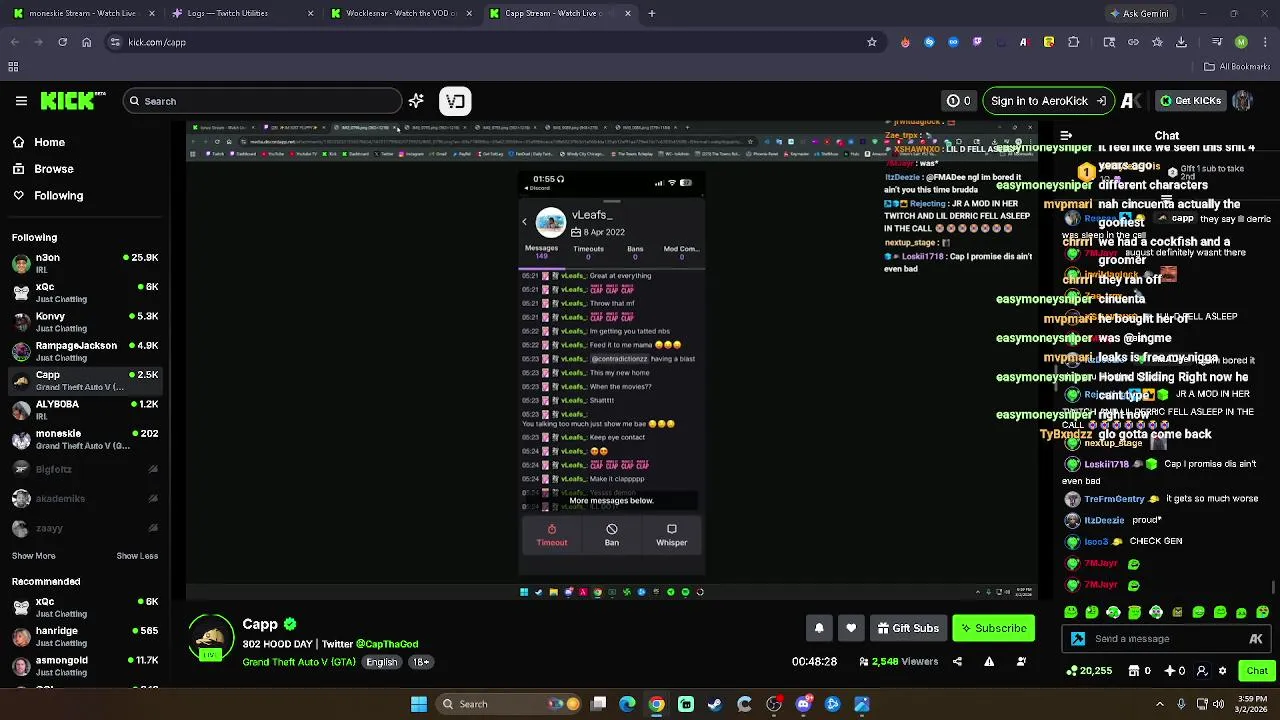Open chat settings gear icon
This screenshot has width=1280, height=720.
click(x=1222, y=671)
